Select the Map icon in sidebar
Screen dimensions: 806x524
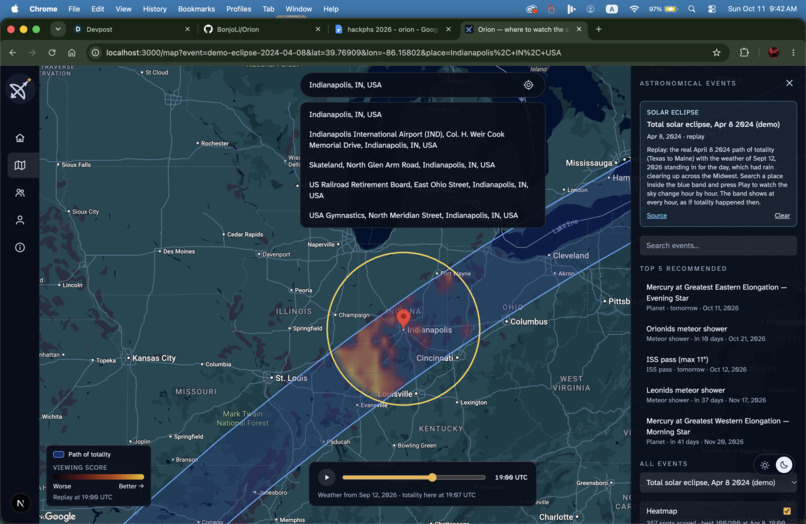20,165
